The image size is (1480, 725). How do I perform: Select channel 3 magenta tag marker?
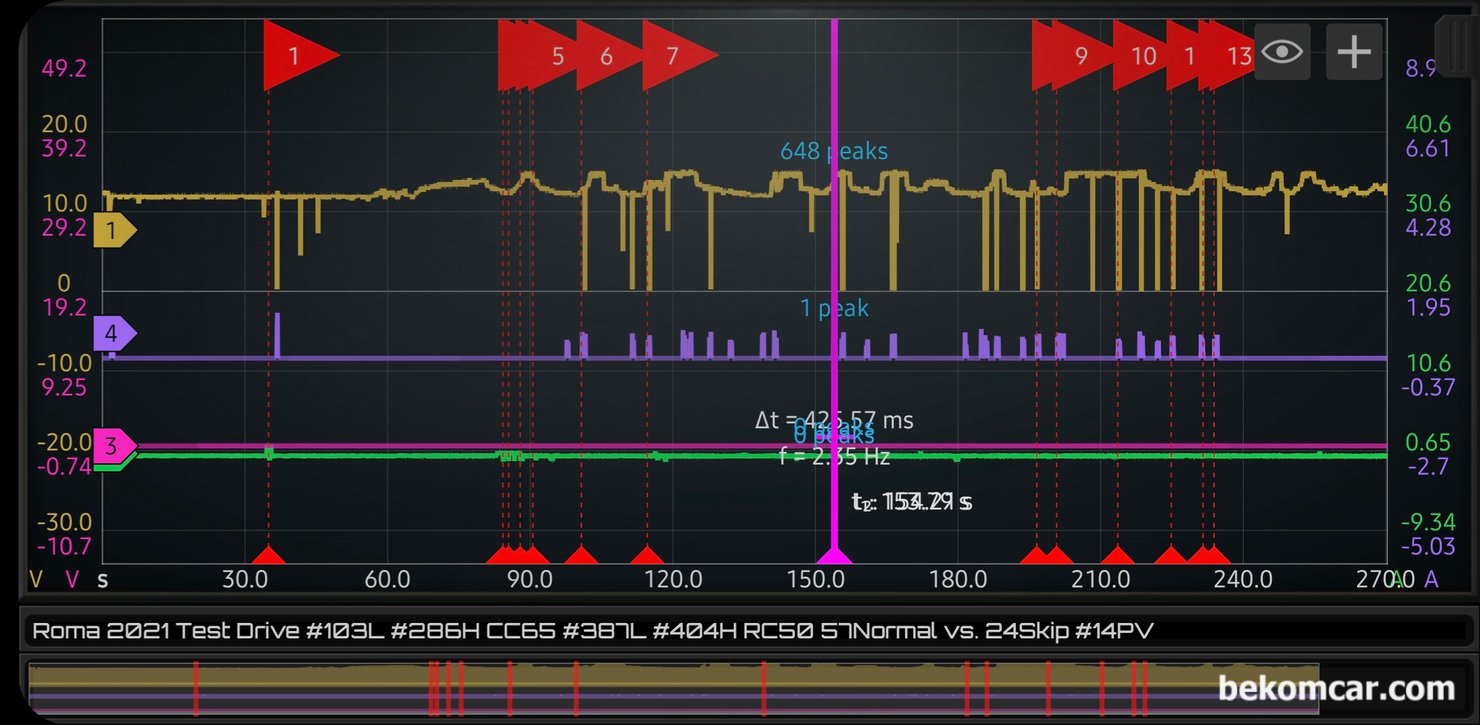(114, 446)
